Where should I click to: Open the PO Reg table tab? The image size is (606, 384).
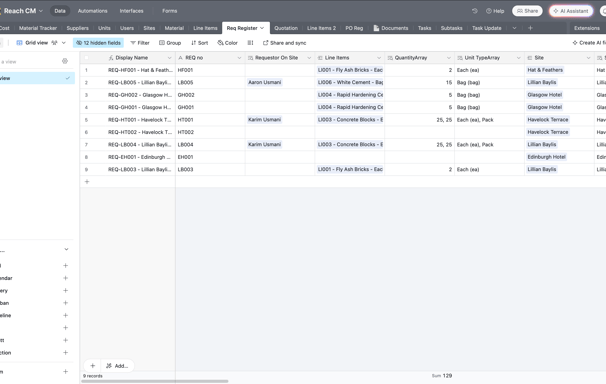[x=354, y=28]
